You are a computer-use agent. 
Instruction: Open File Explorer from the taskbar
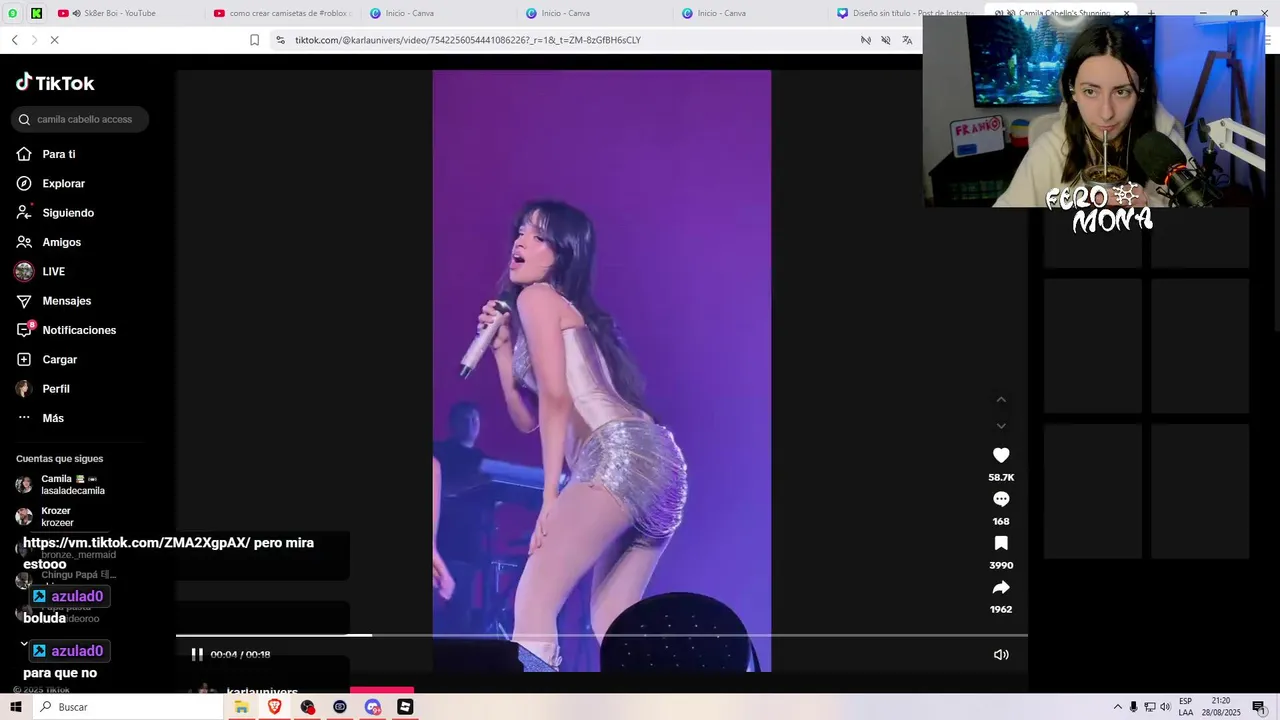(x=241, y=707)
